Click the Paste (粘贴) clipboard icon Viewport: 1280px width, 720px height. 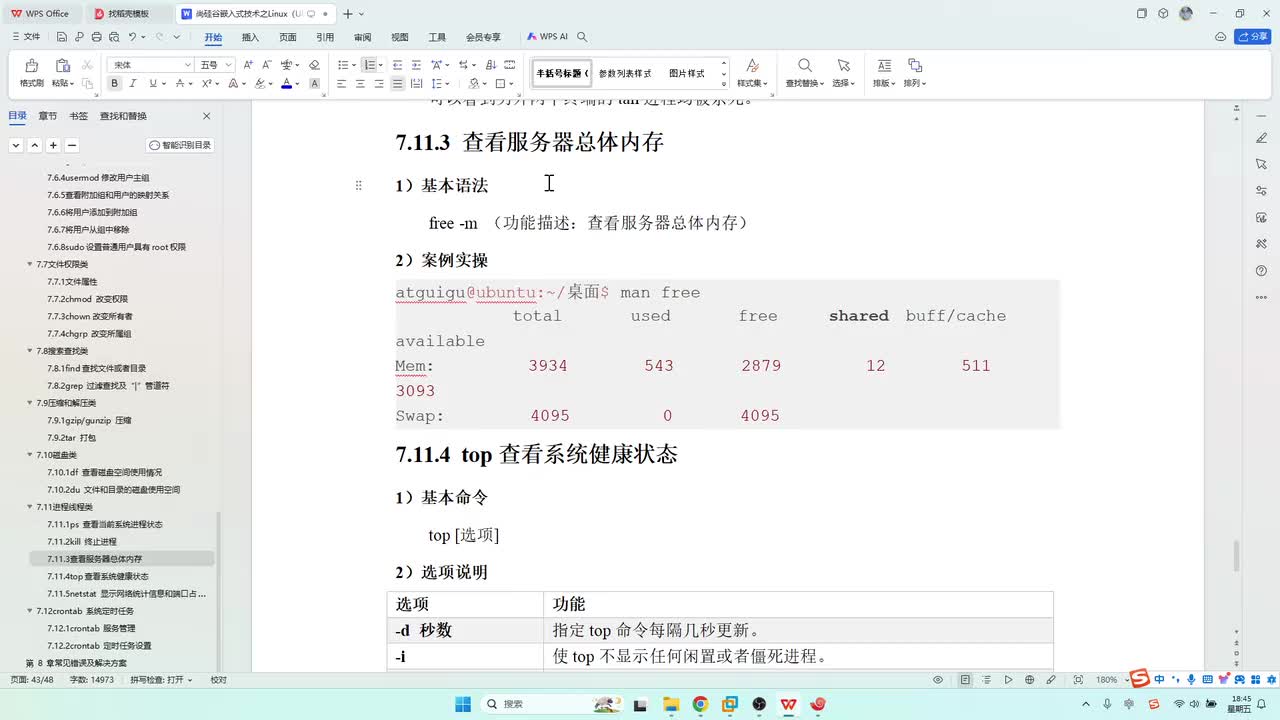pos(62,66)
